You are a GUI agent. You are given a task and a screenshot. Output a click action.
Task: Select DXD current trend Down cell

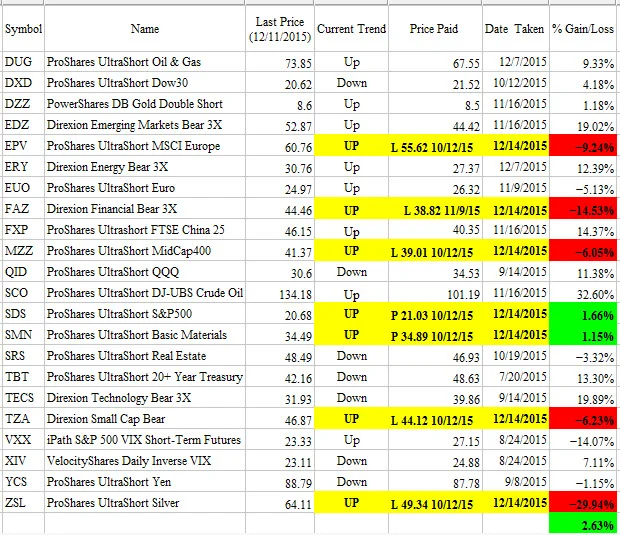click(351, 83)
